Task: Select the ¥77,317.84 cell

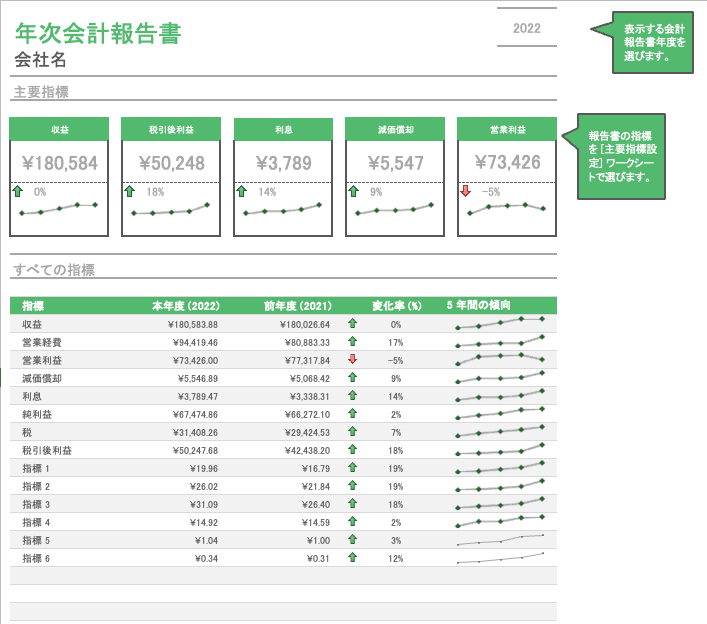Action: (x=307, y=361)
